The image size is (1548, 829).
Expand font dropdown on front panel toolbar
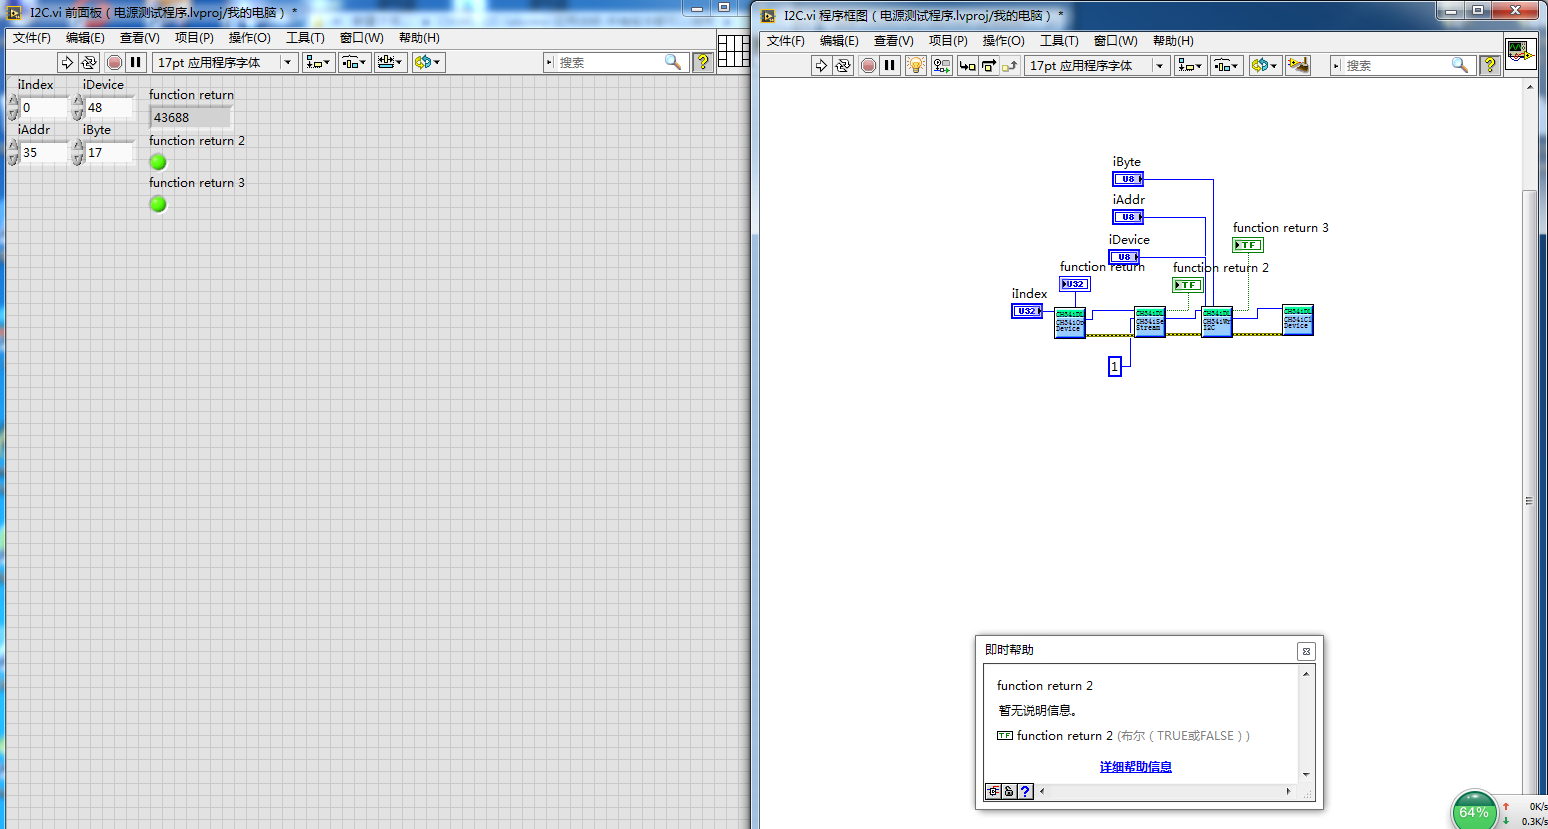[288, 62]
